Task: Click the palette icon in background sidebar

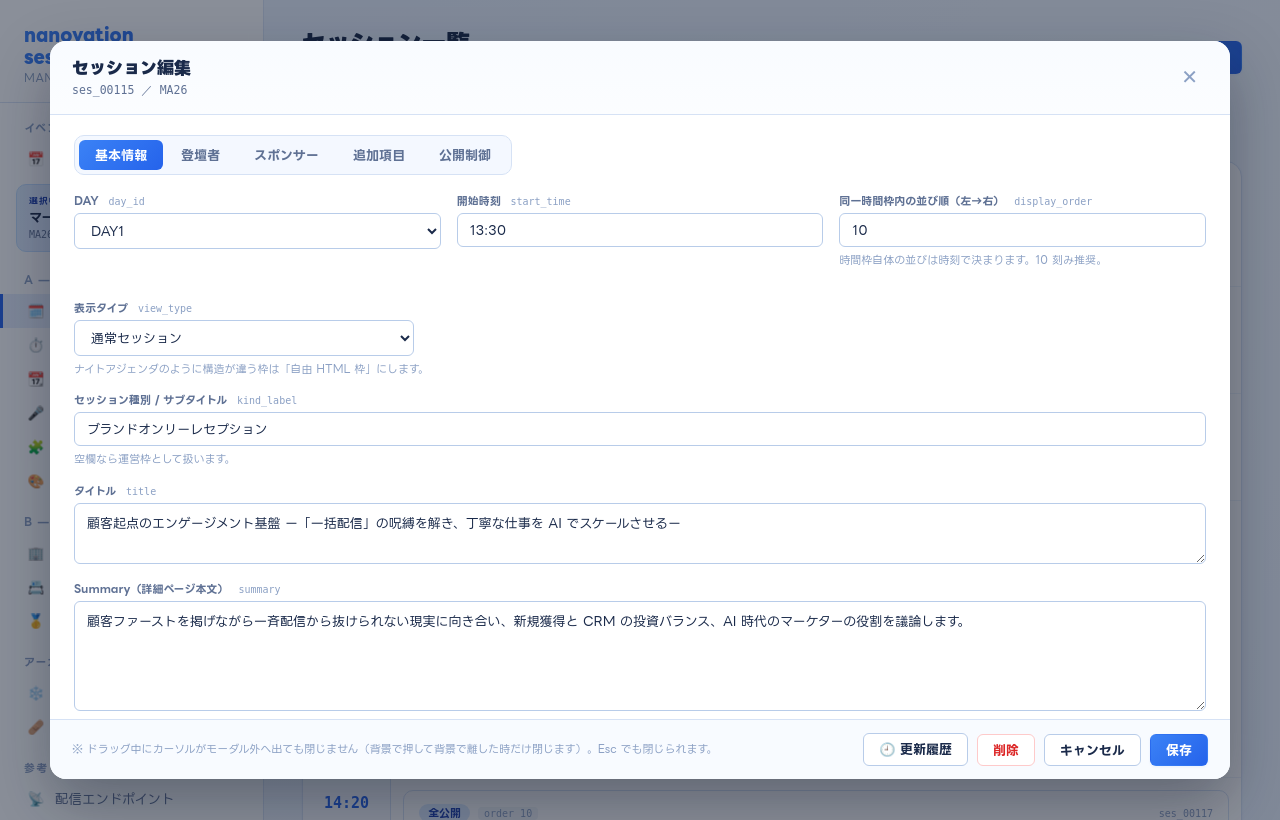Action: tap(36, 481)
